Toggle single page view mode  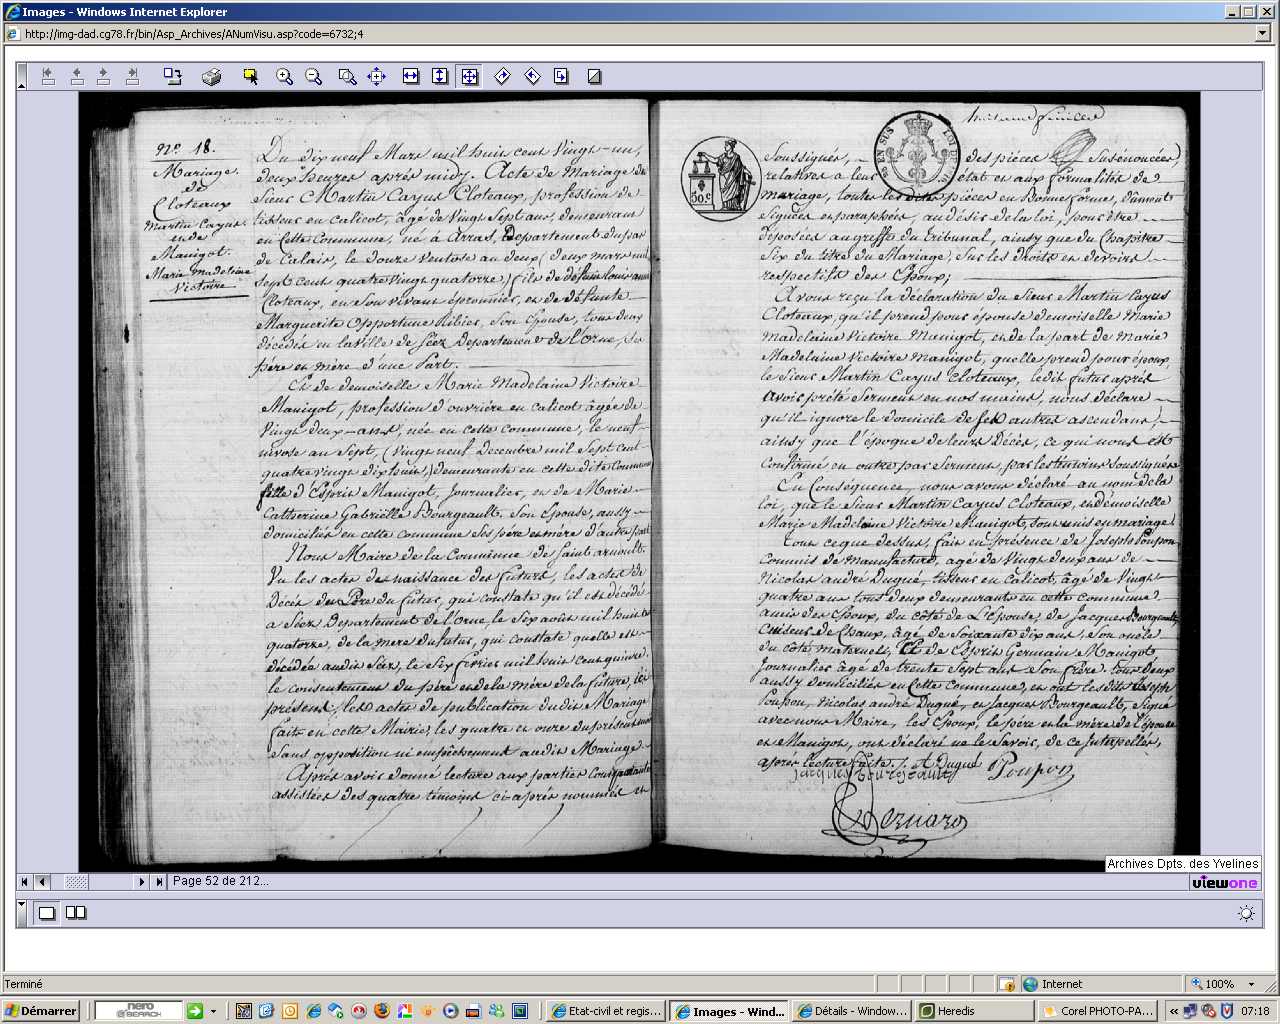click(x=47, y=912)
